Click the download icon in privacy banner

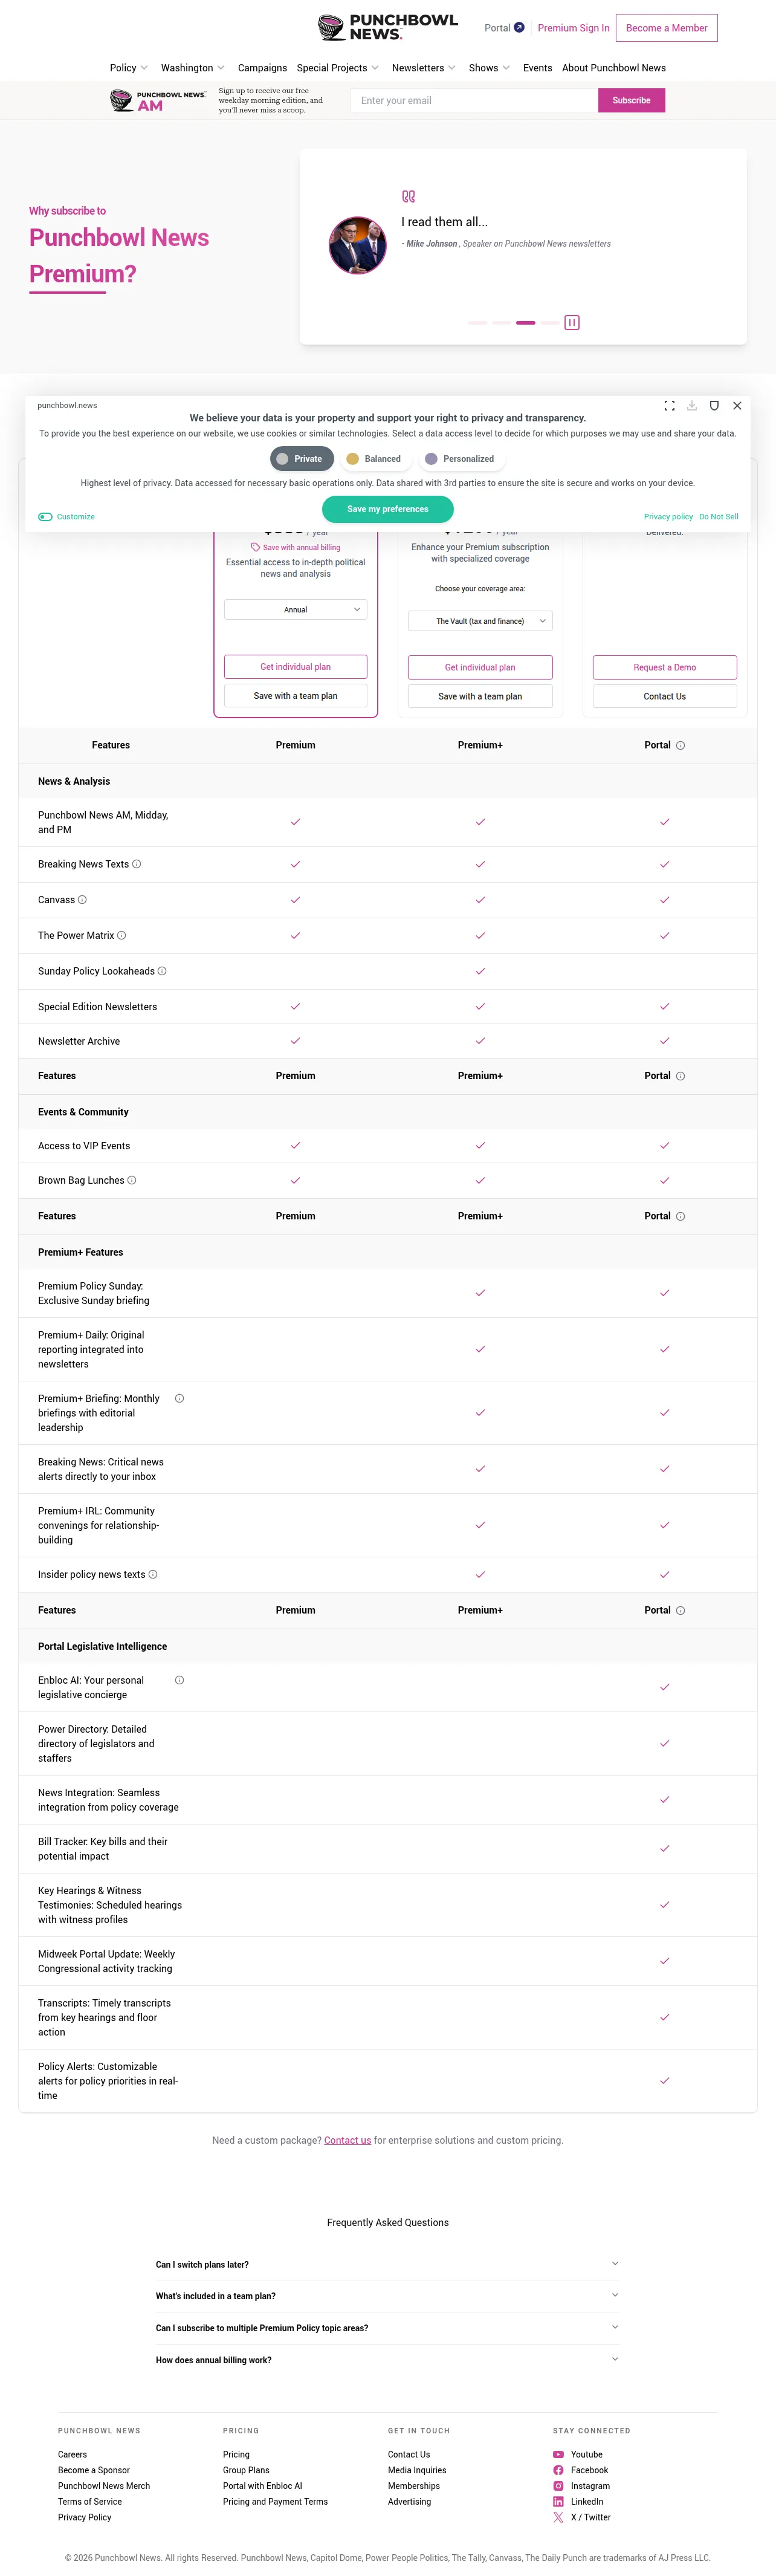pyautogui.click(x=692, y=406)
